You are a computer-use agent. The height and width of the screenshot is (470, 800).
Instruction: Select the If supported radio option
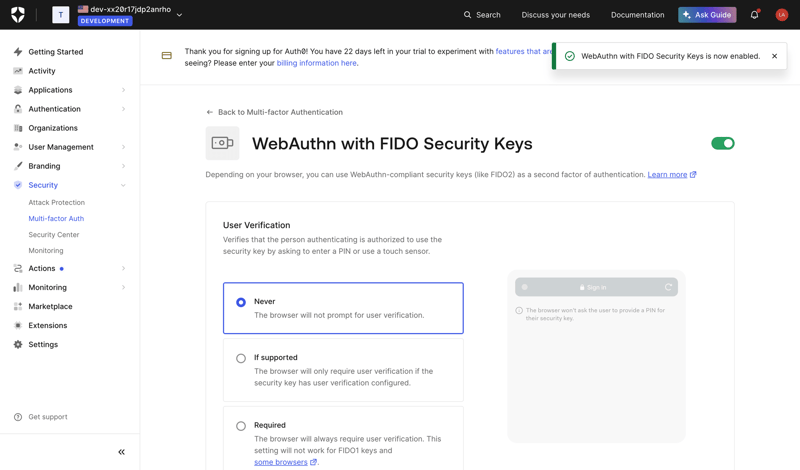241,358
